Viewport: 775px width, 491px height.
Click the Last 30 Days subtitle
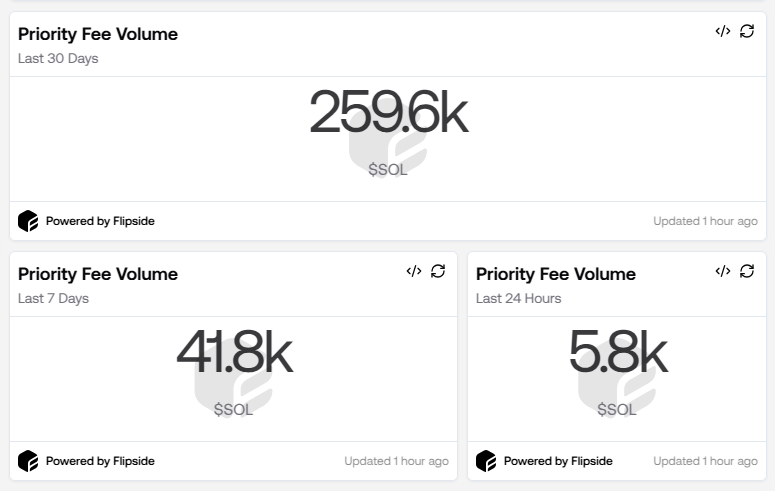point(58,58)
